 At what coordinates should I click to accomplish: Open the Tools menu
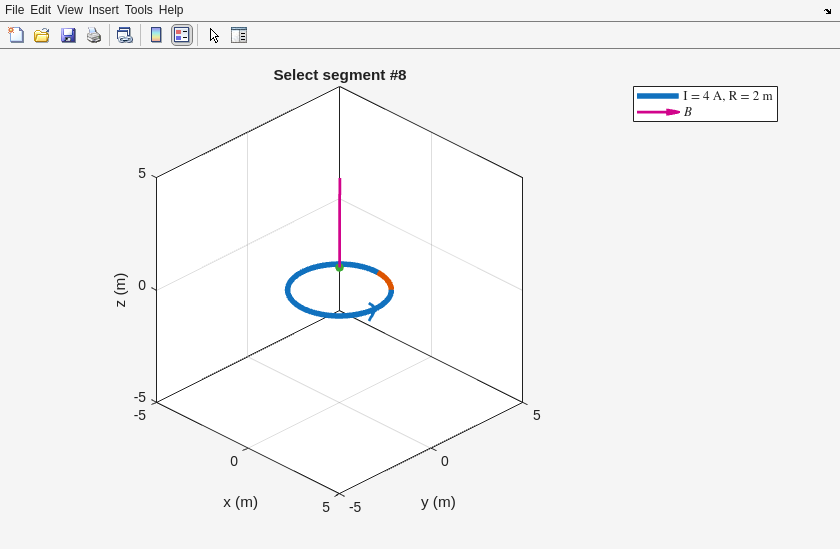pos(139,10)
